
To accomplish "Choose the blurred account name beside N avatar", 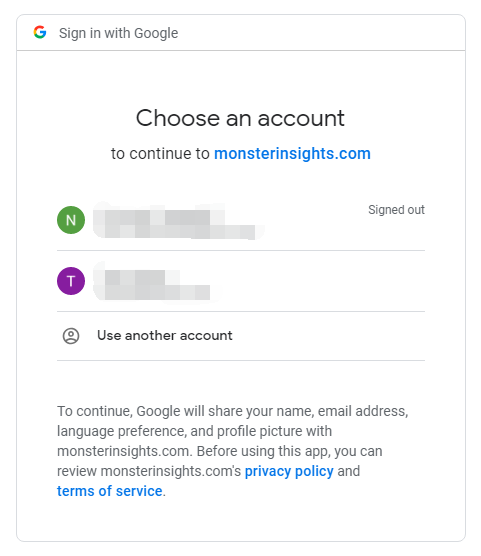I will pyautogui.click(x=160, y=217).
